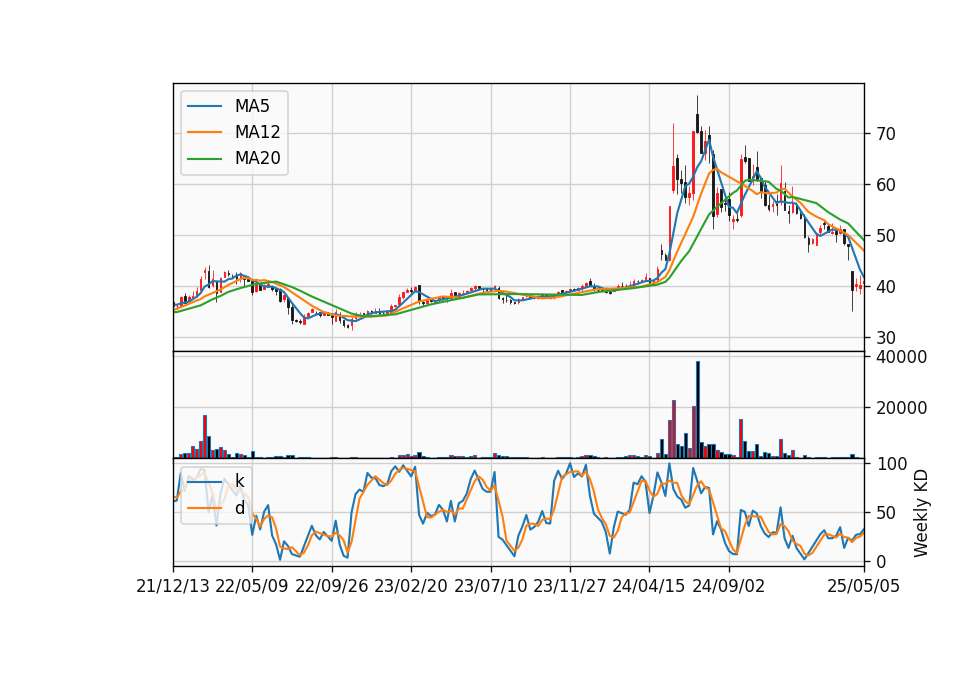
Task: Click the 23/02/20 date axis label
Action: tap(411, 586)
